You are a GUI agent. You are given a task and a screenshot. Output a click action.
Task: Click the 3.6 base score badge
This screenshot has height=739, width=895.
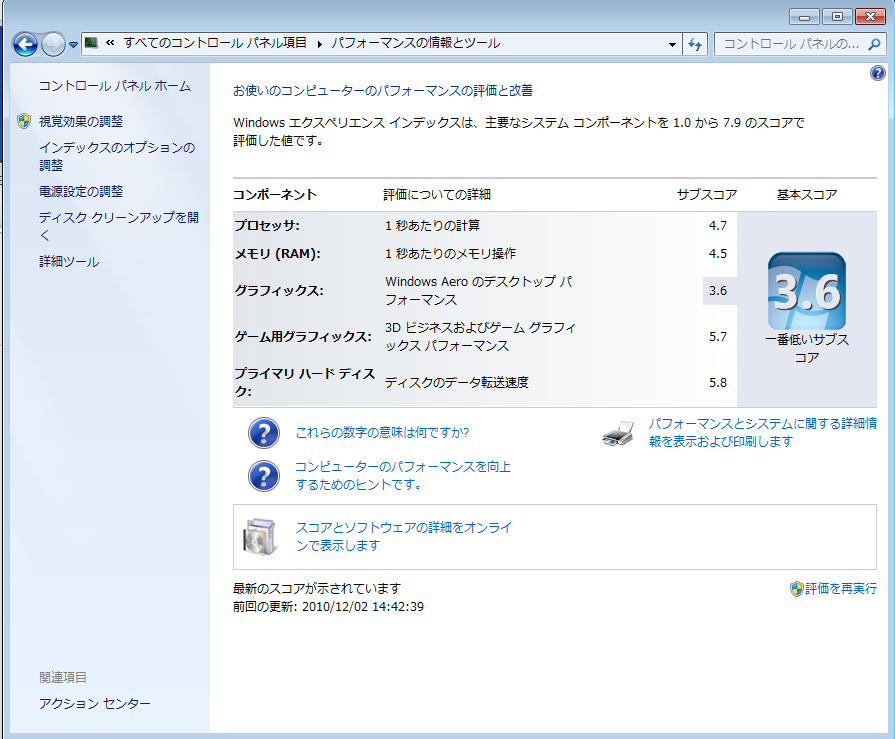(807, 291)
